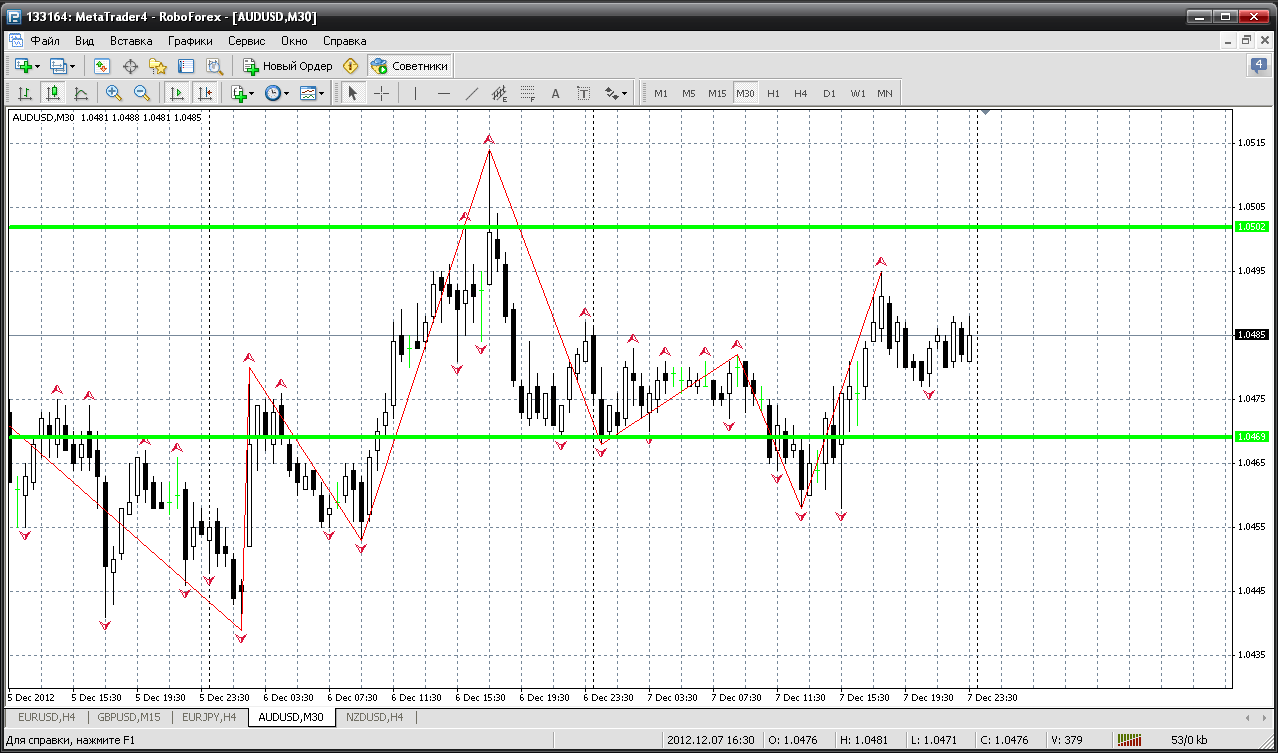
Task: Select the Text Label tool
Action: (x=584, y=93)
